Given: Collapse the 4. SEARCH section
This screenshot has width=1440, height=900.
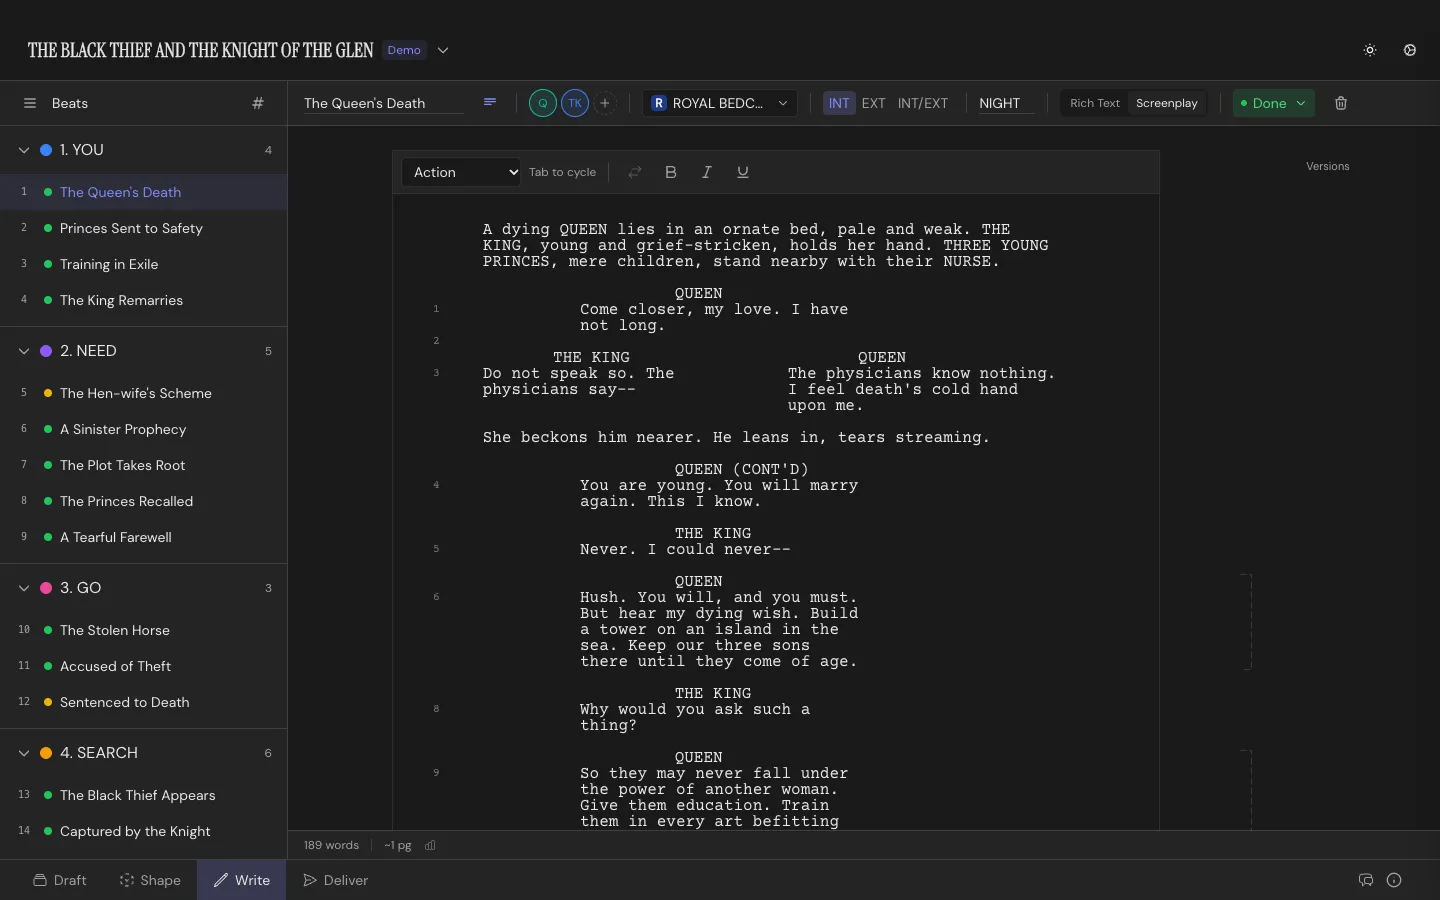Looking at the screenshot, I should pyautogui.click(x=24, y=753).
